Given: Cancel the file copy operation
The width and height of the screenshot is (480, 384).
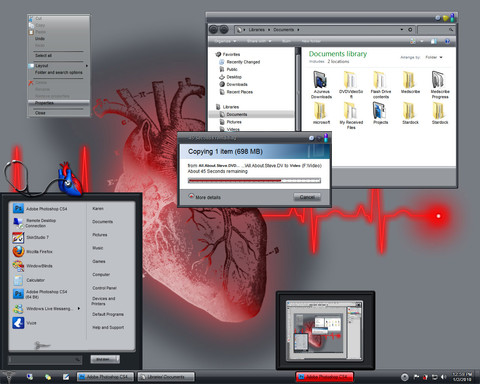Looking at the screenshot, I should pos(307,197).
